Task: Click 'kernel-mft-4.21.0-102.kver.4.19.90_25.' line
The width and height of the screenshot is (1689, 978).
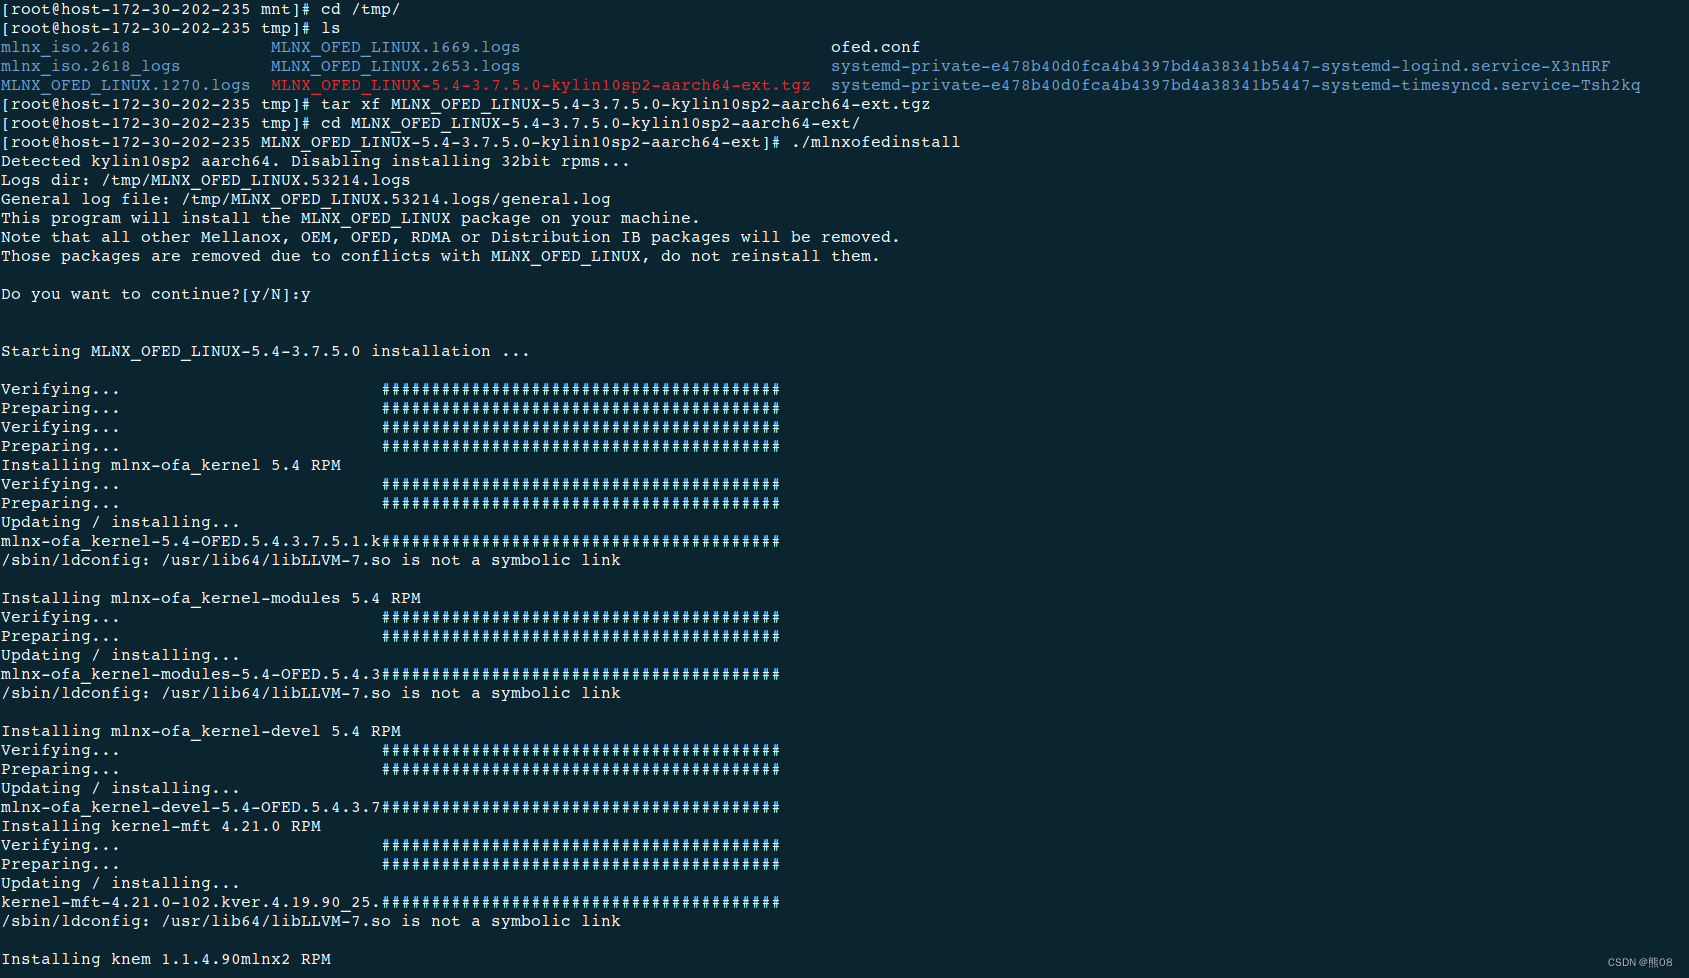Action: tap(391, 902)
